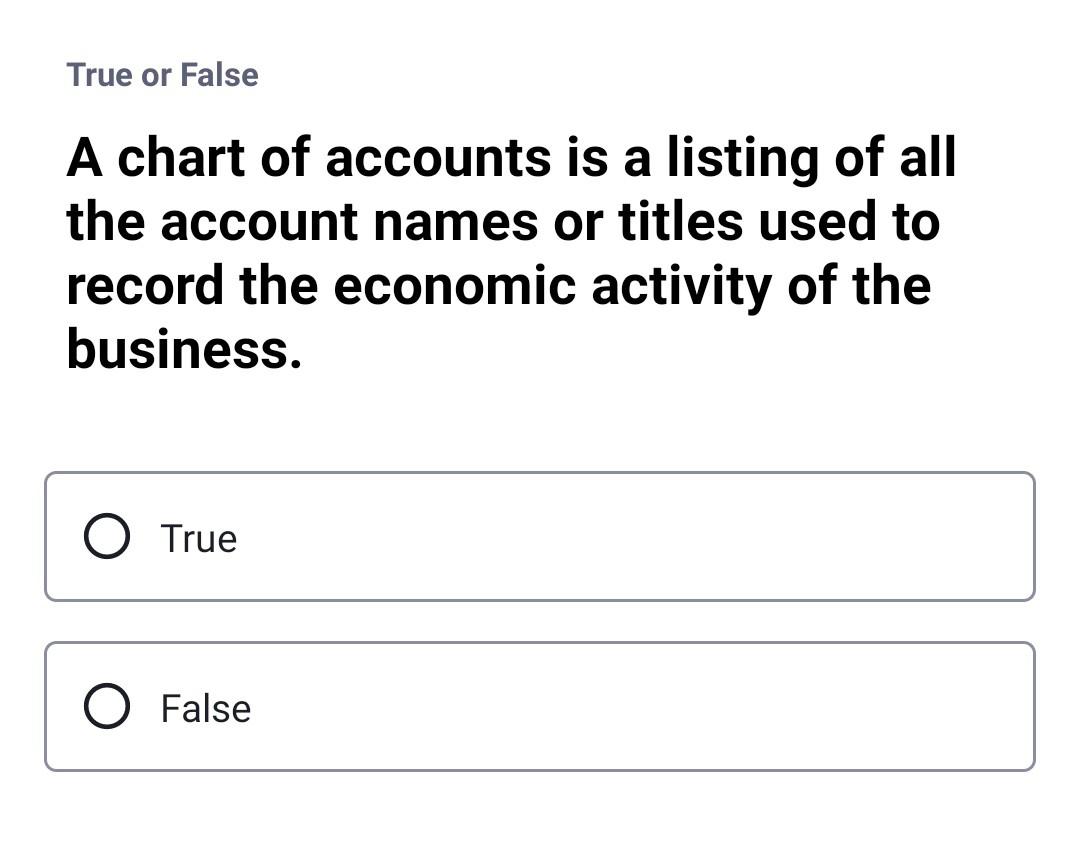Tap the circle next to True
1080x865 pixels.
click(106, 537)
